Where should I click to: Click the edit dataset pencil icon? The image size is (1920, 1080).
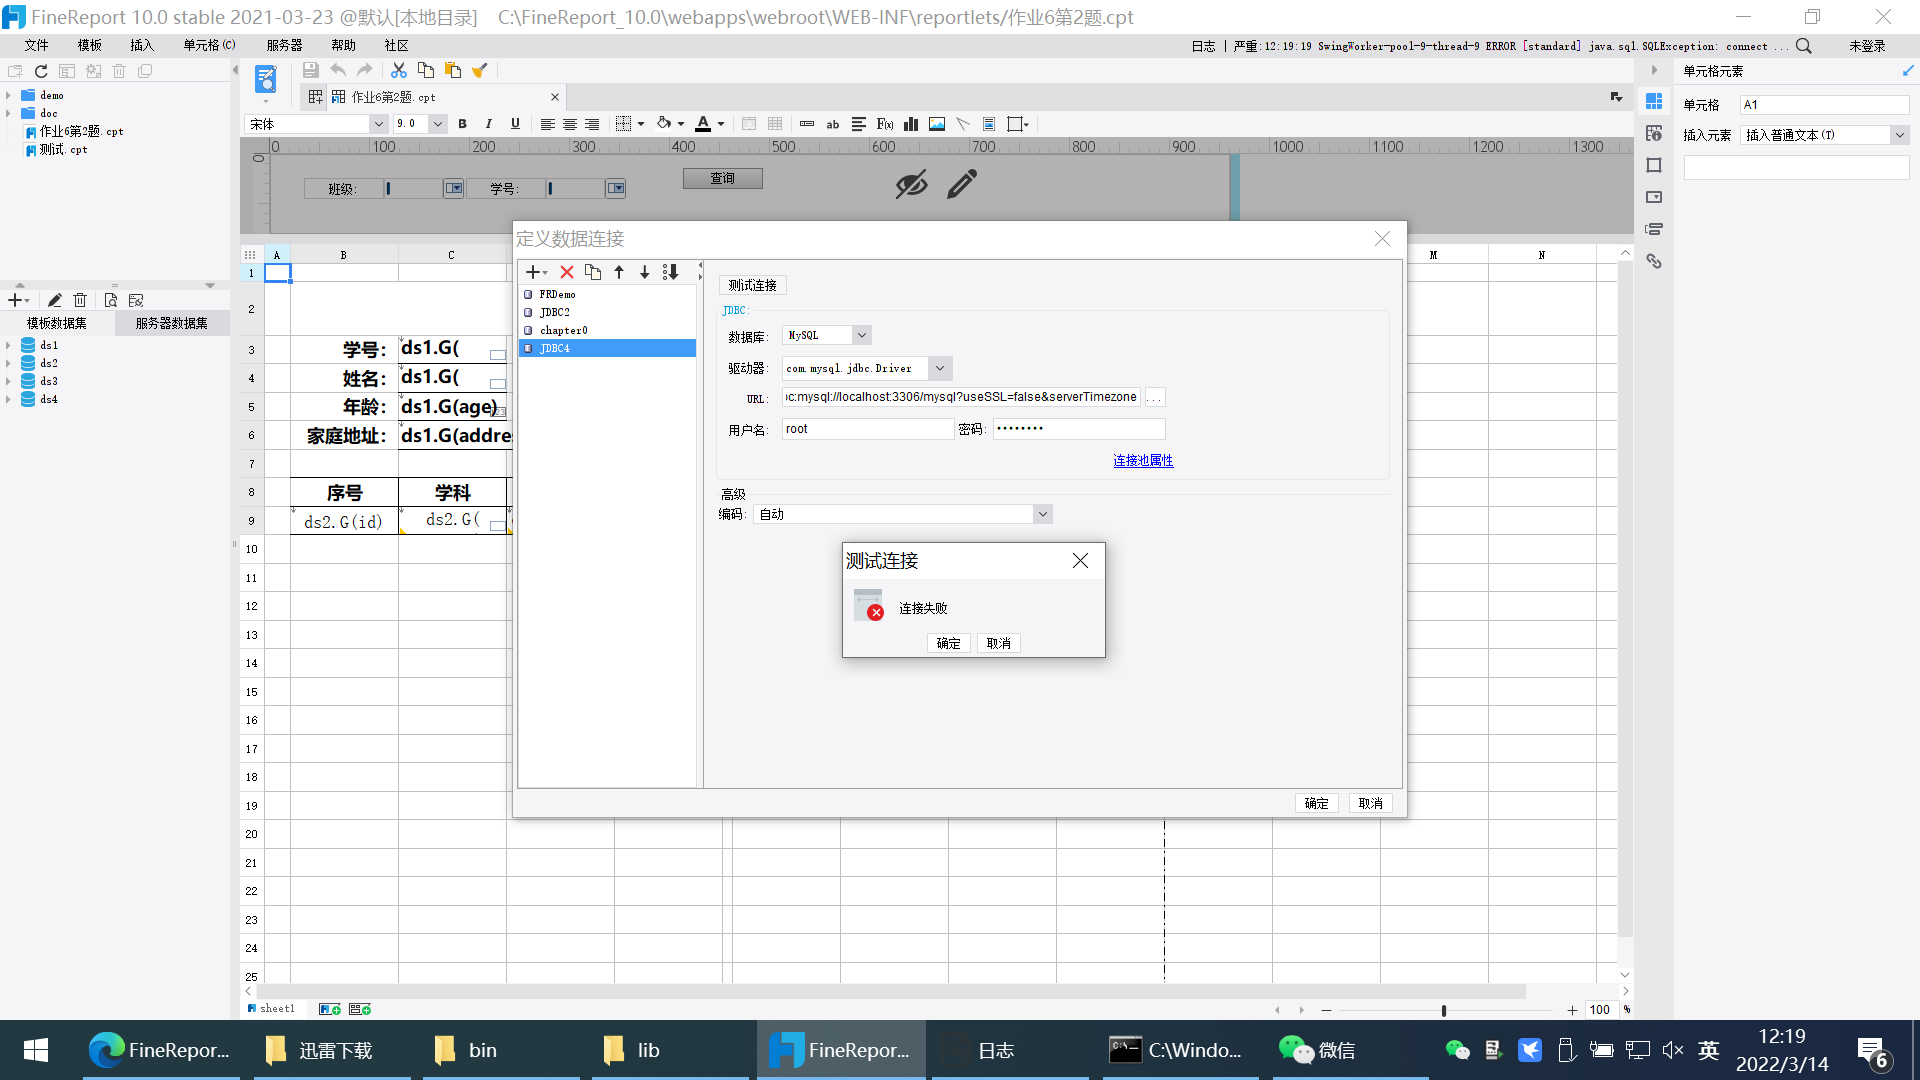(55, 300)
